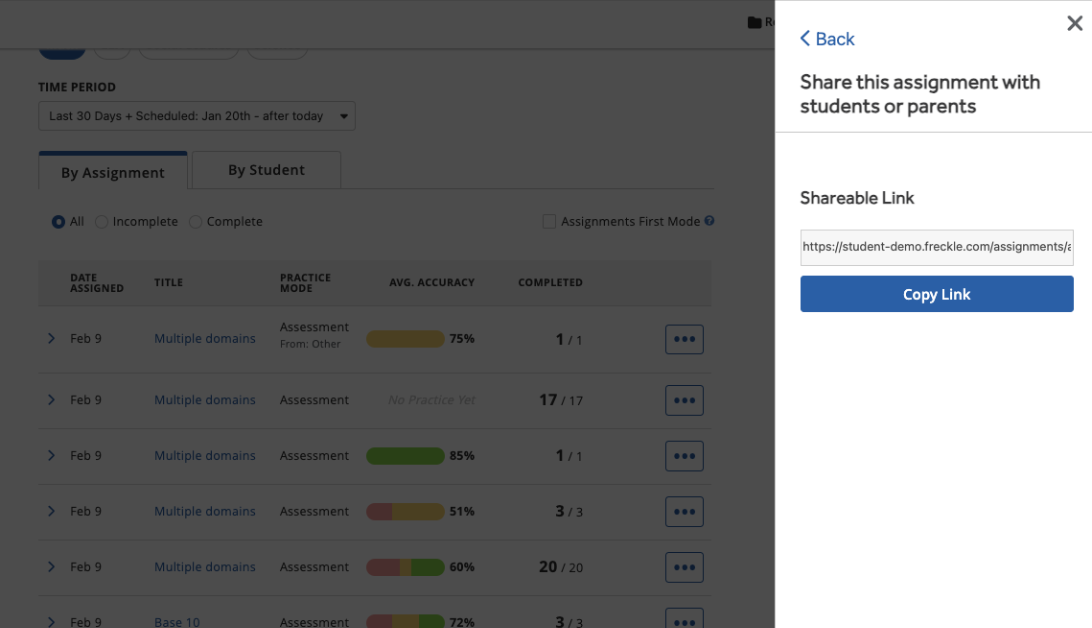
Task: Click the 75% accuracy progress bar
Action: pos(405,338)
